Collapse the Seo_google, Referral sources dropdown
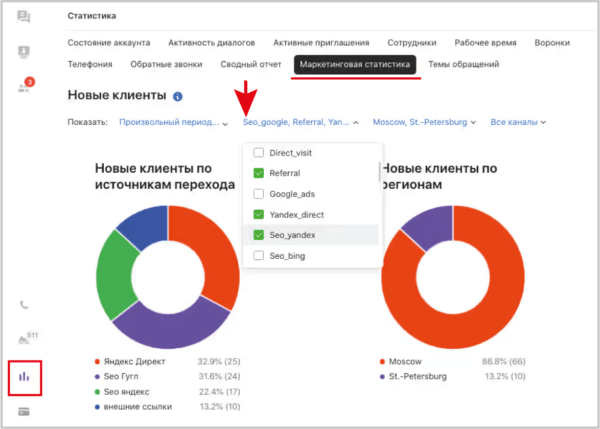The image size is (600, 429). pyautogui.click(x=301, y=122)
